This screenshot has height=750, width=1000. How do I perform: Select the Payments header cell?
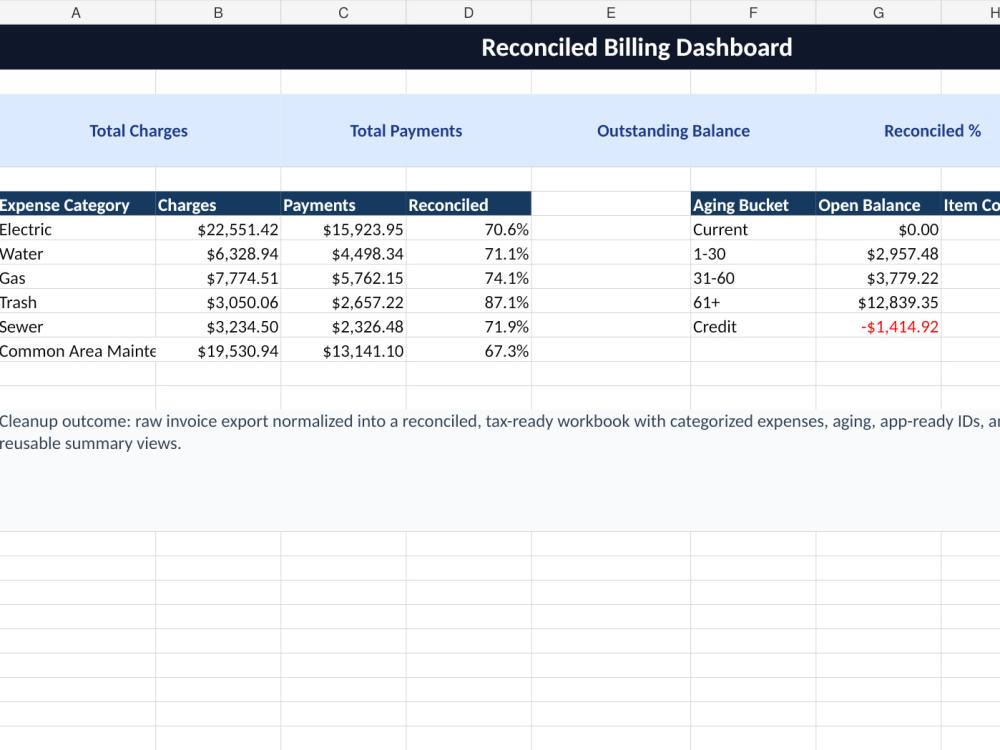coord(343,204)
